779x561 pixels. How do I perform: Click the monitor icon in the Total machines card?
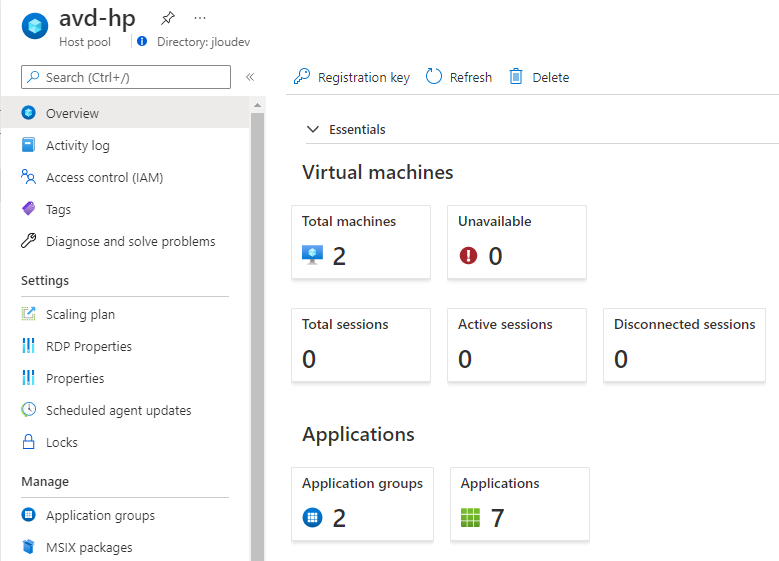click(x=312, y=255)
